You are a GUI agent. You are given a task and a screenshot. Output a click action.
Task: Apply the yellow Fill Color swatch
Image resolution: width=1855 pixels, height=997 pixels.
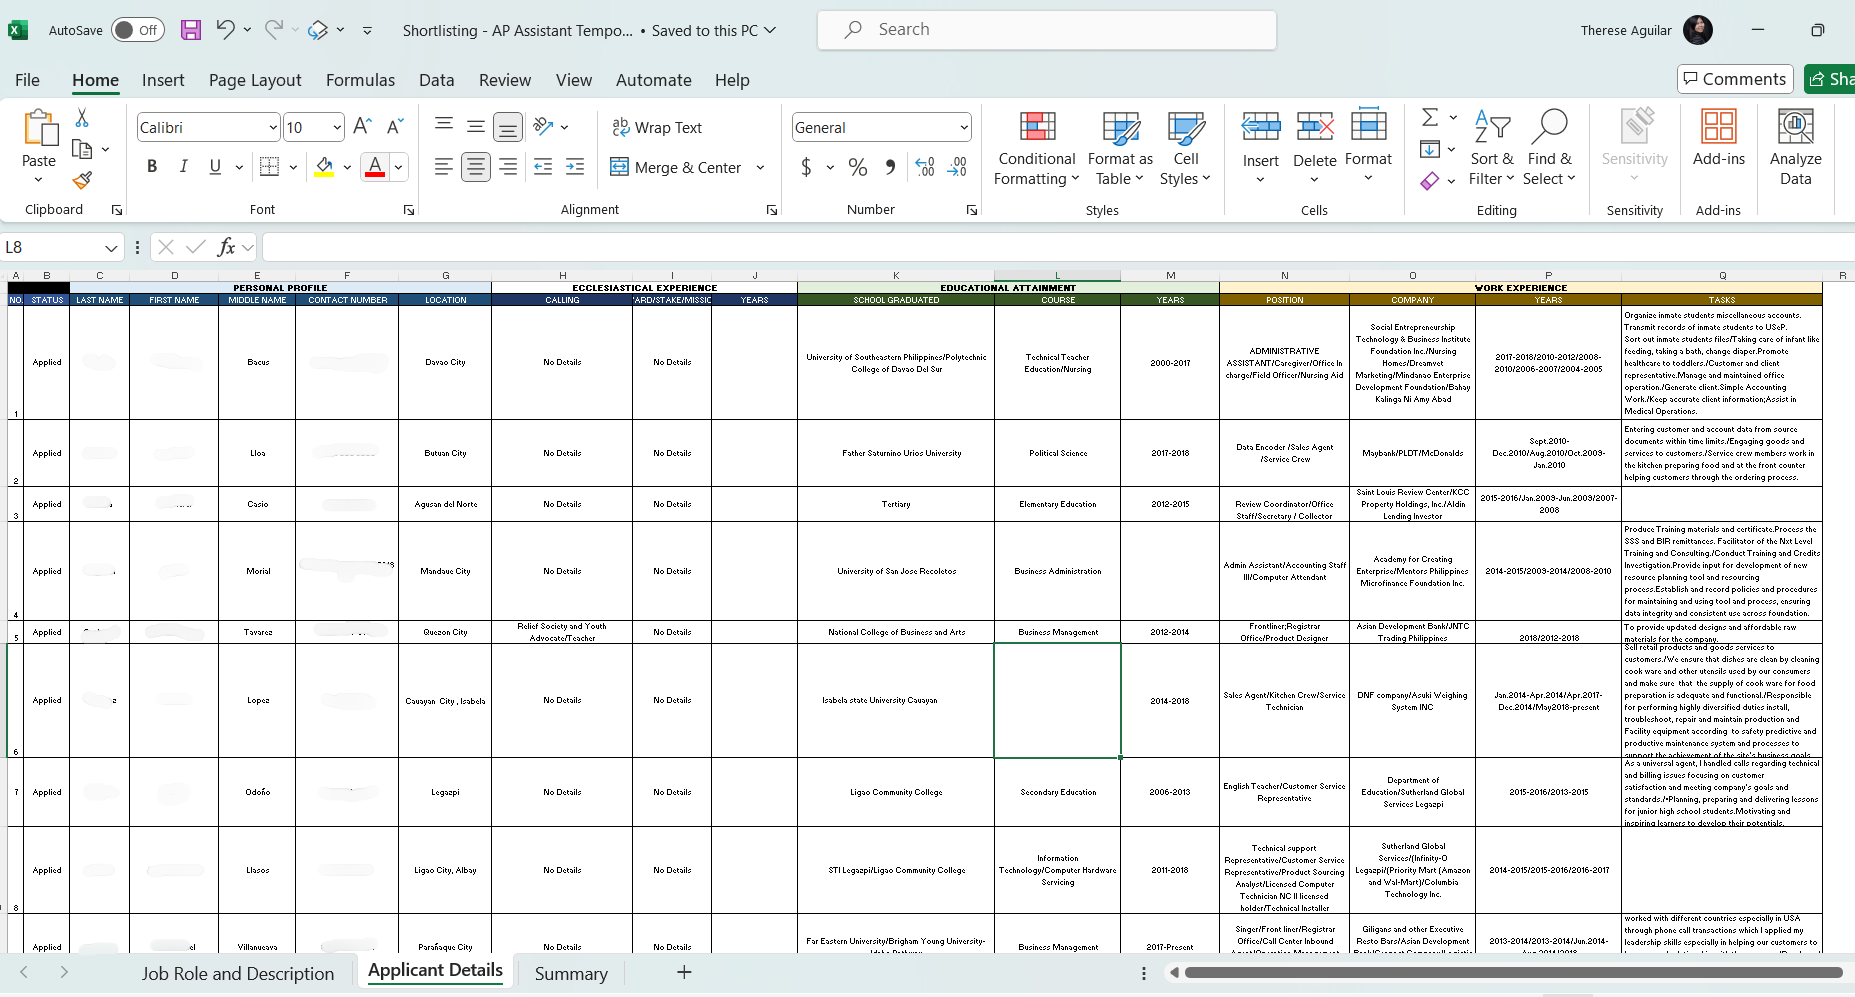tap(324, 167)
